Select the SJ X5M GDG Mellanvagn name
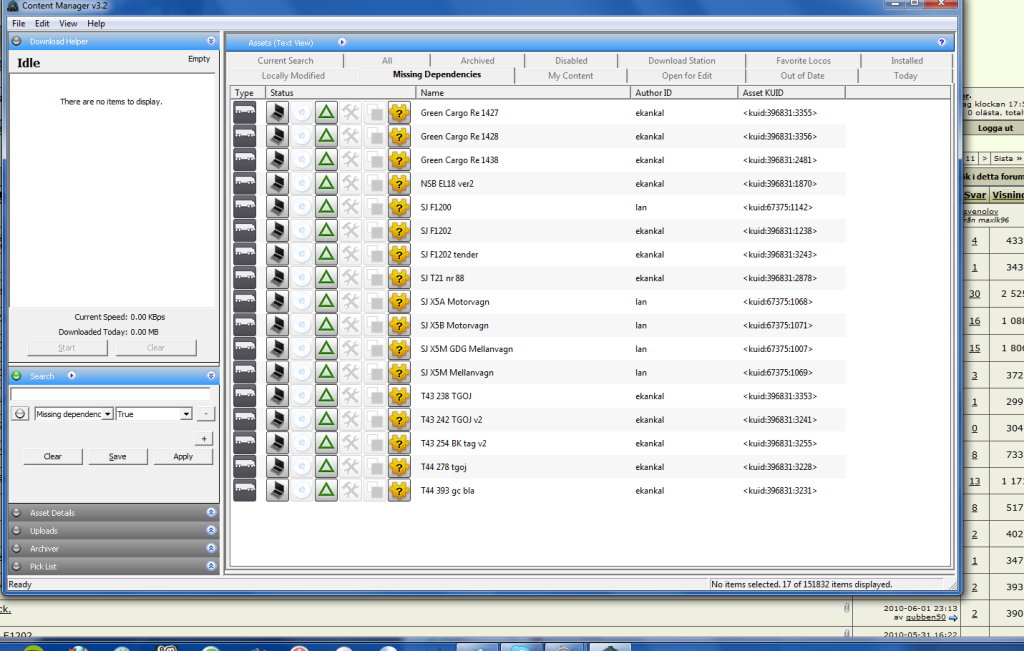The image size is (1024, 651). [467, 349]
